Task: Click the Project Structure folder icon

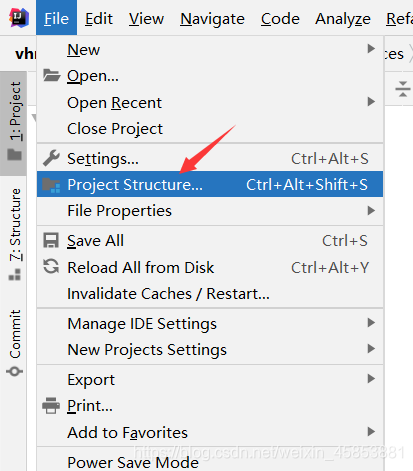Action: point(51,185)
